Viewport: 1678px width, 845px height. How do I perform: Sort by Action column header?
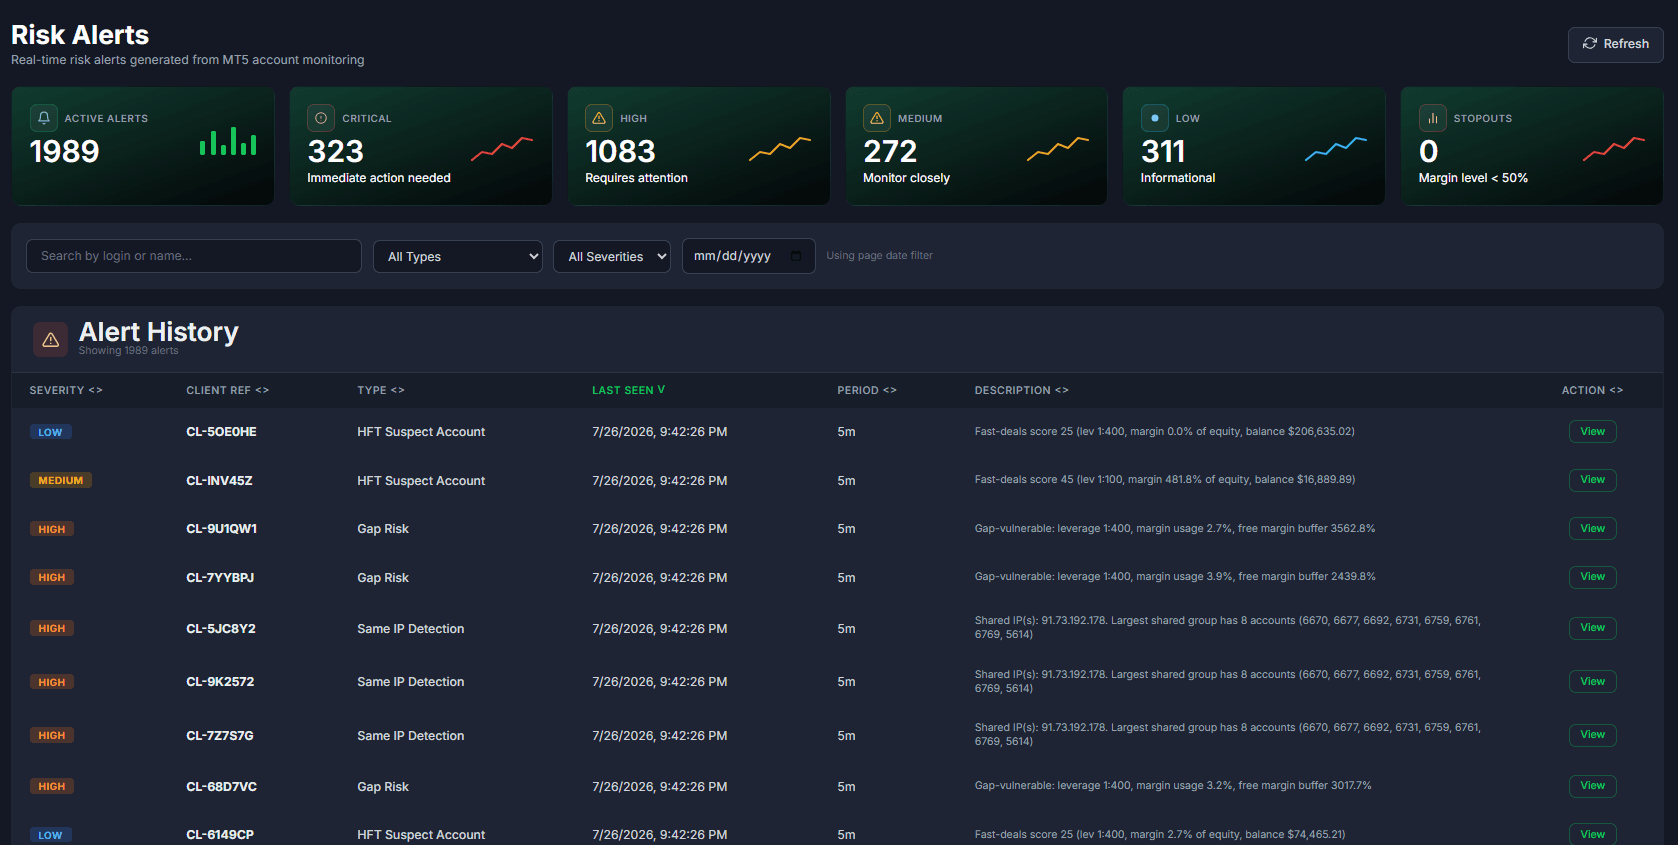tap(1592, 390)
